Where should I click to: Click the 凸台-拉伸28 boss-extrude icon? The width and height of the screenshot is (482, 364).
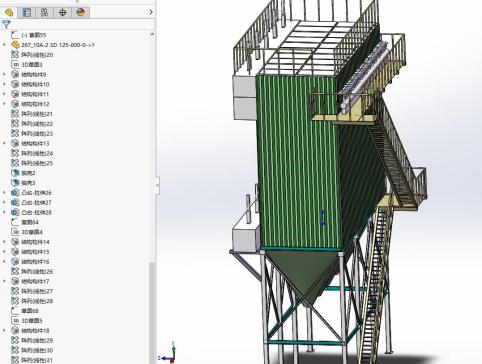point(15,212)
